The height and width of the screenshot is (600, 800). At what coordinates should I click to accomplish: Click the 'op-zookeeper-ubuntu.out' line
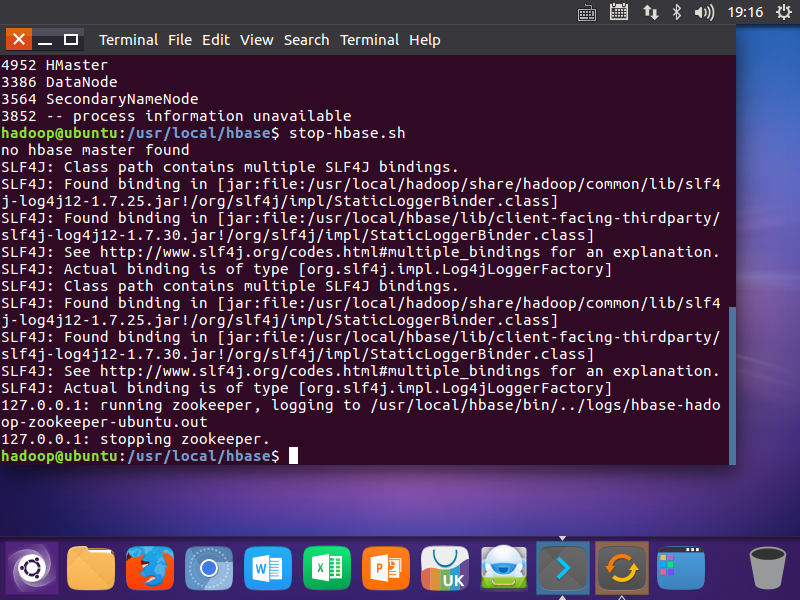[104, 422]
